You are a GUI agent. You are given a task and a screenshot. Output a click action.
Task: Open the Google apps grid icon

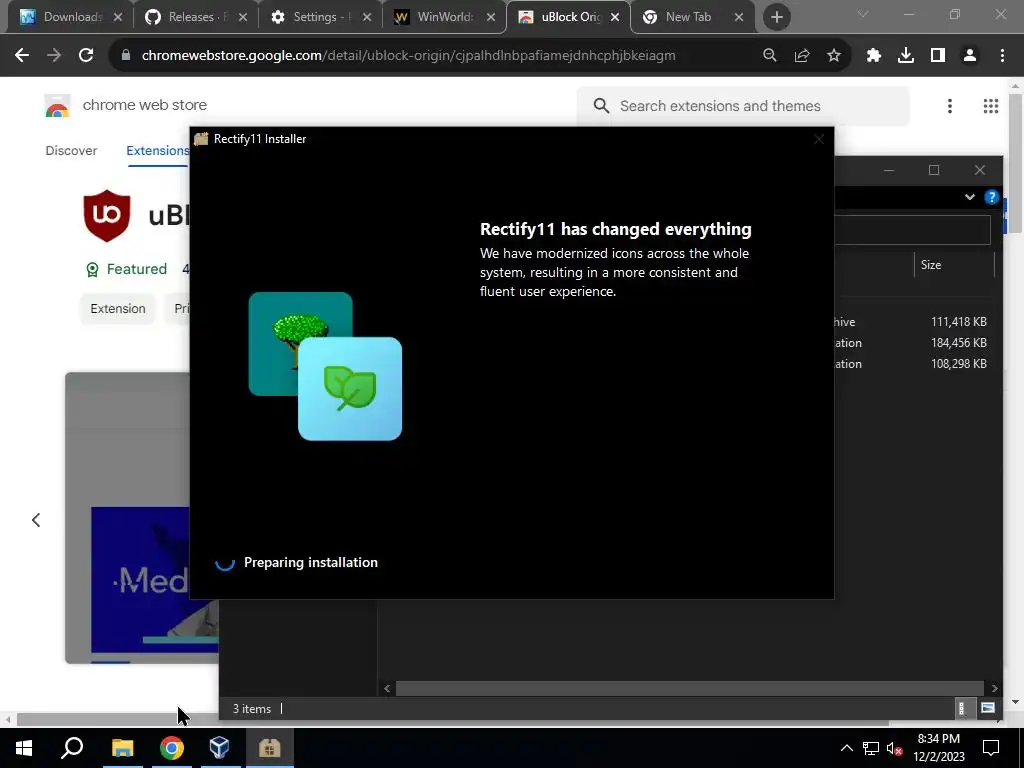(x=991, y=106)
